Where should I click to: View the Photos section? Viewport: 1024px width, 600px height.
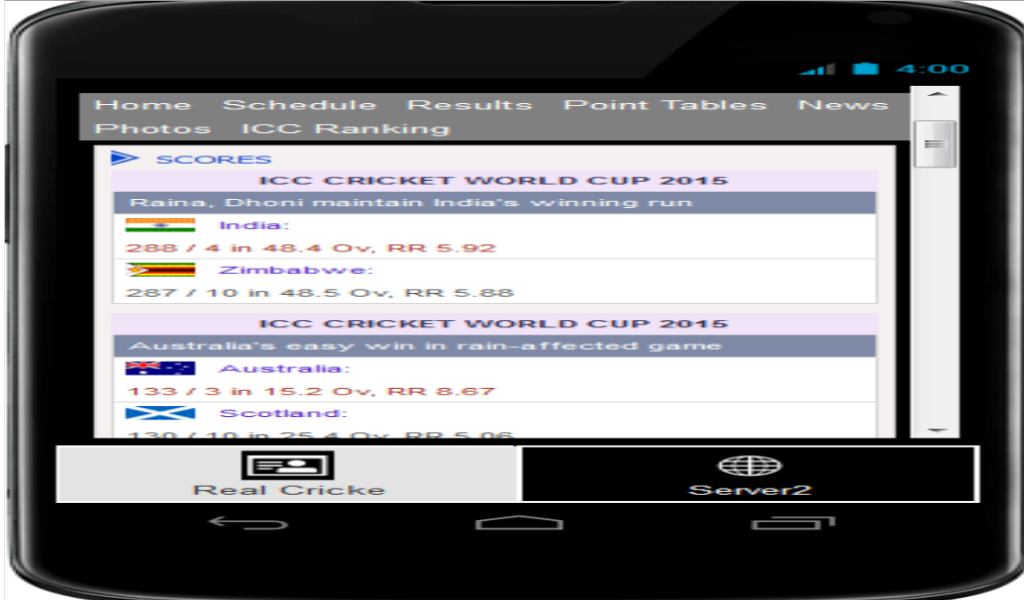152,129
